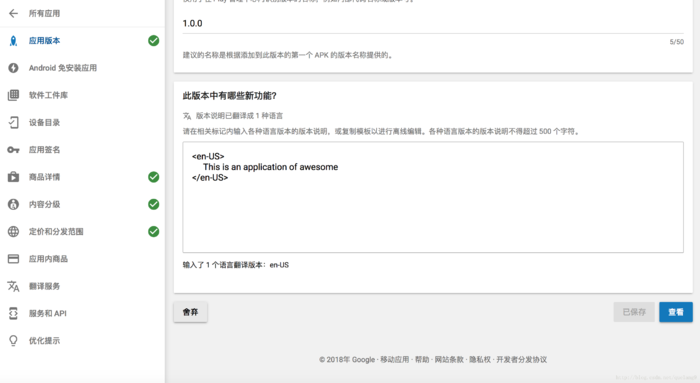
Task: Open the 翻译服务 translate icon
Action: [13, 286]
